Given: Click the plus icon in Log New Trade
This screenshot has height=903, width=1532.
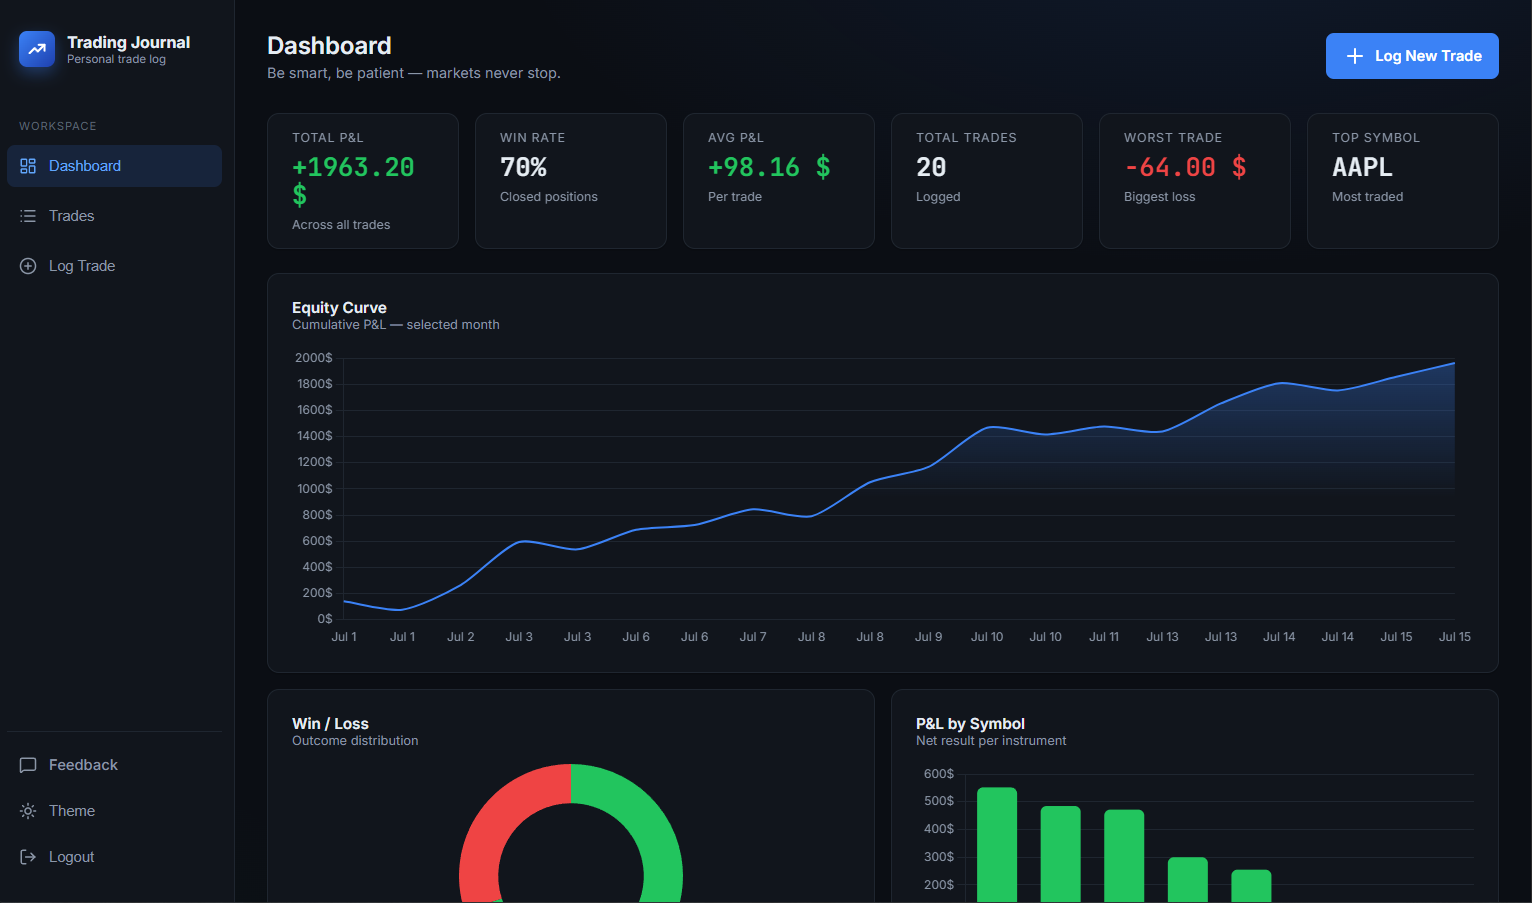Looking at the screenshot, I should [1355, 56].
